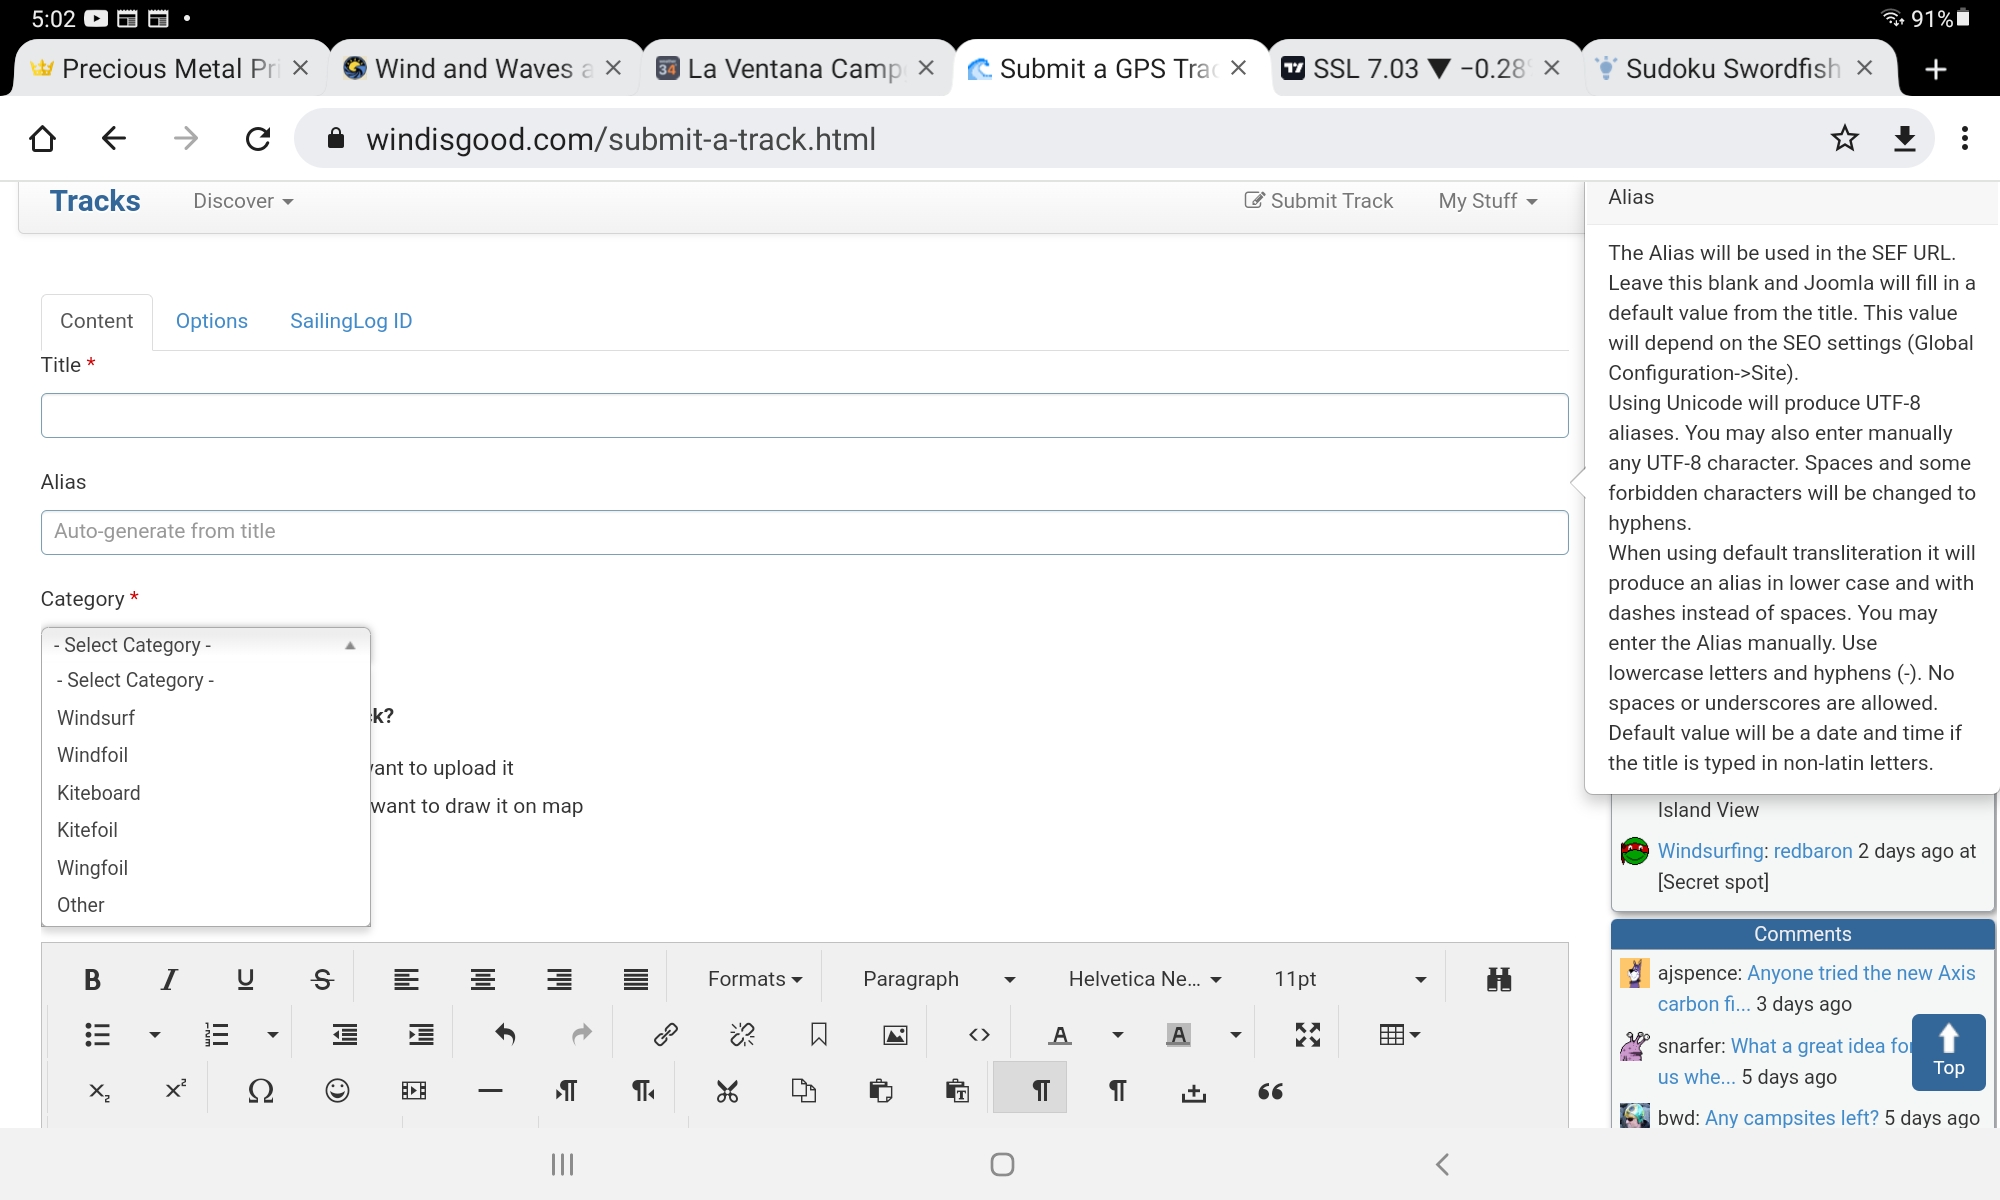Click the emoticon smiley icon
Image resolution: width=2000 pixels, height=1200 pixels.
(x=337, y=1091)
